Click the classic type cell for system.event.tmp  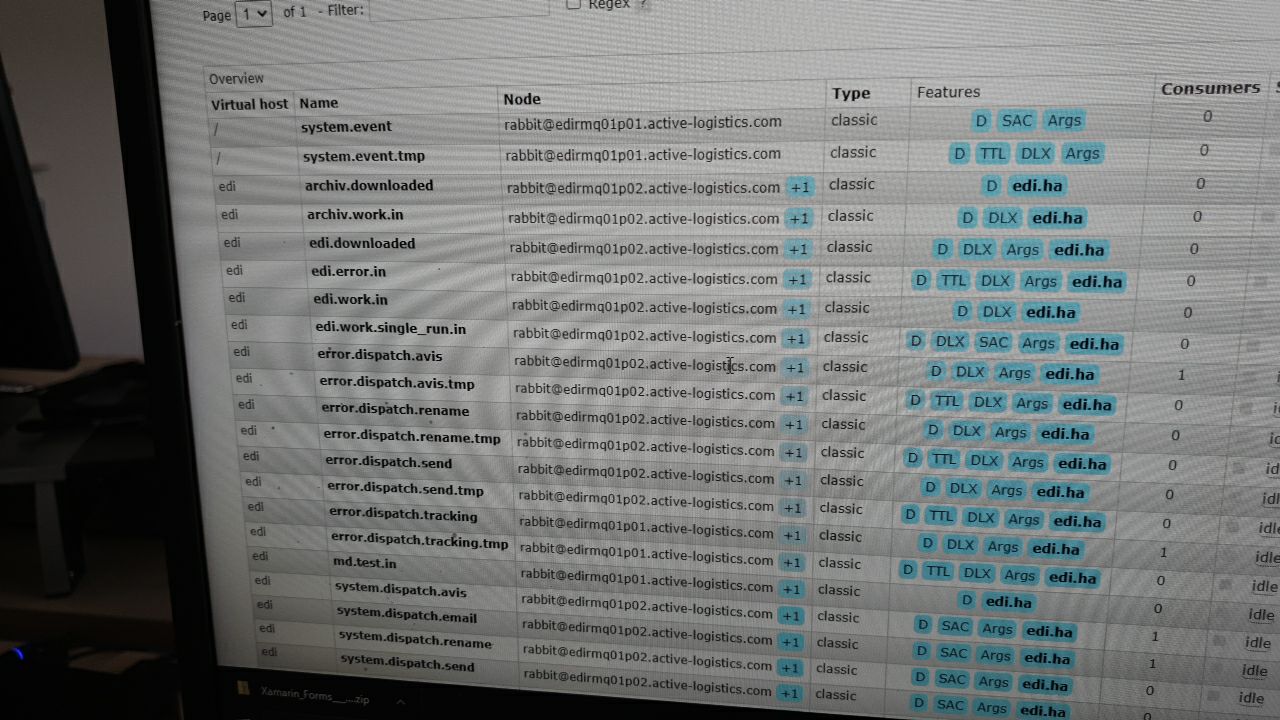[853, 152]
